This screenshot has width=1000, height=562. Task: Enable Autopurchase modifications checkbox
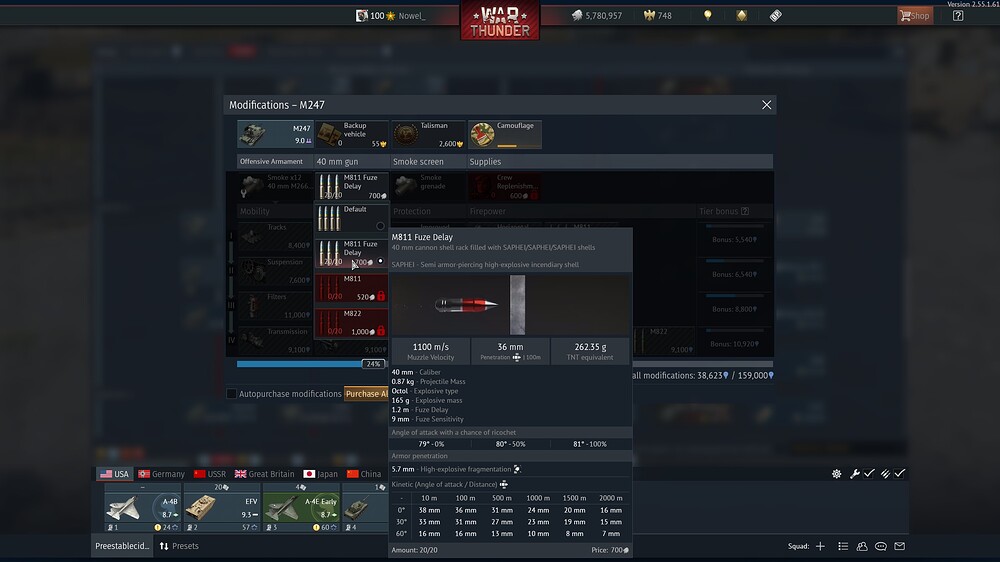[x=232, y=394]
